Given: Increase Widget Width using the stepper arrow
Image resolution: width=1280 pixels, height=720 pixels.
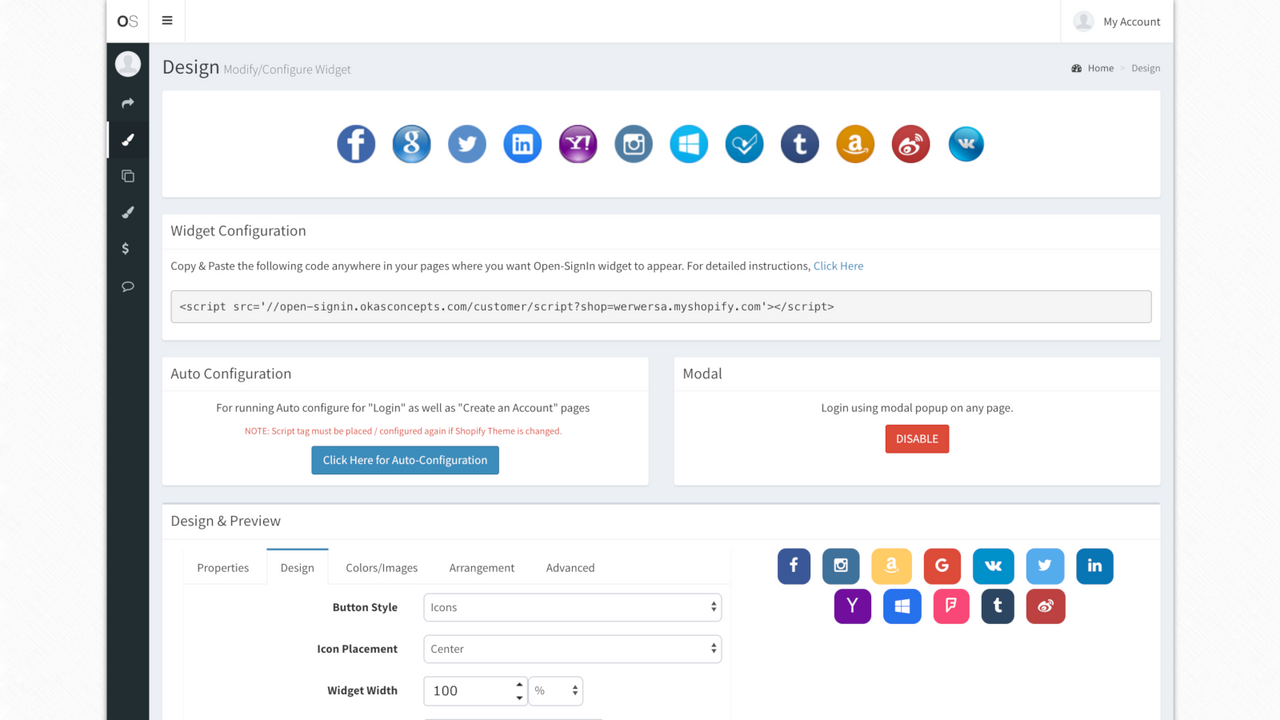Looking at the screenshot, I should [519, 685].
